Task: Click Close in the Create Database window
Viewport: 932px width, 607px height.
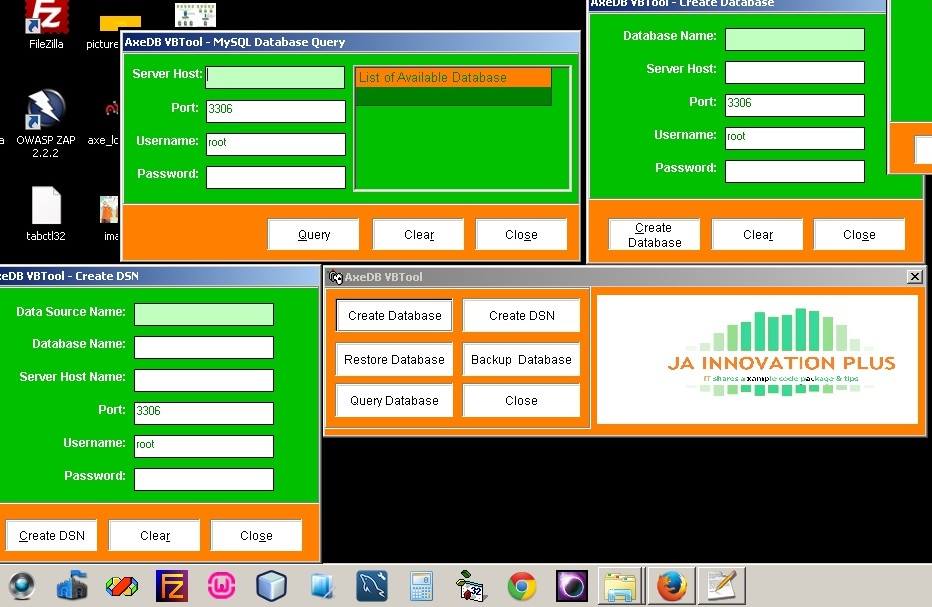Action: coord(859,234)
